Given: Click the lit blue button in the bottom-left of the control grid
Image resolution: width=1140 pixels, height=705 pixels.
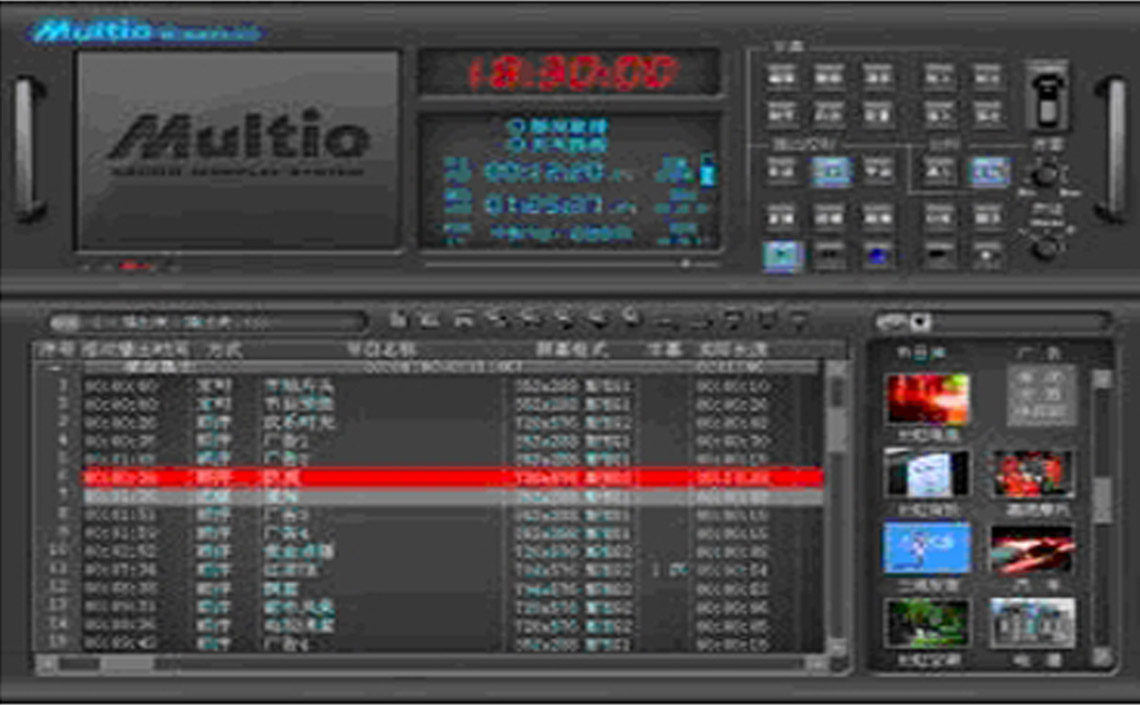Looking at the screenshot, I should pos(783,255).
